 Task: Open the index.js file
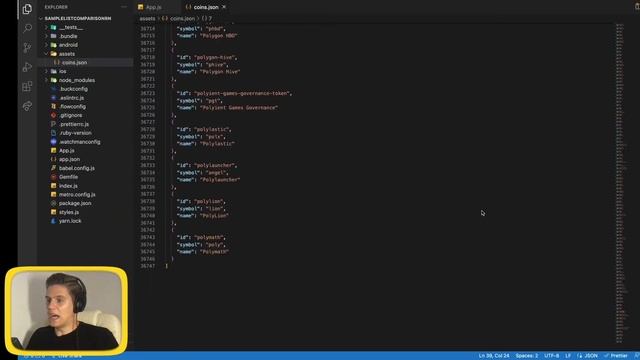(68, 186)
